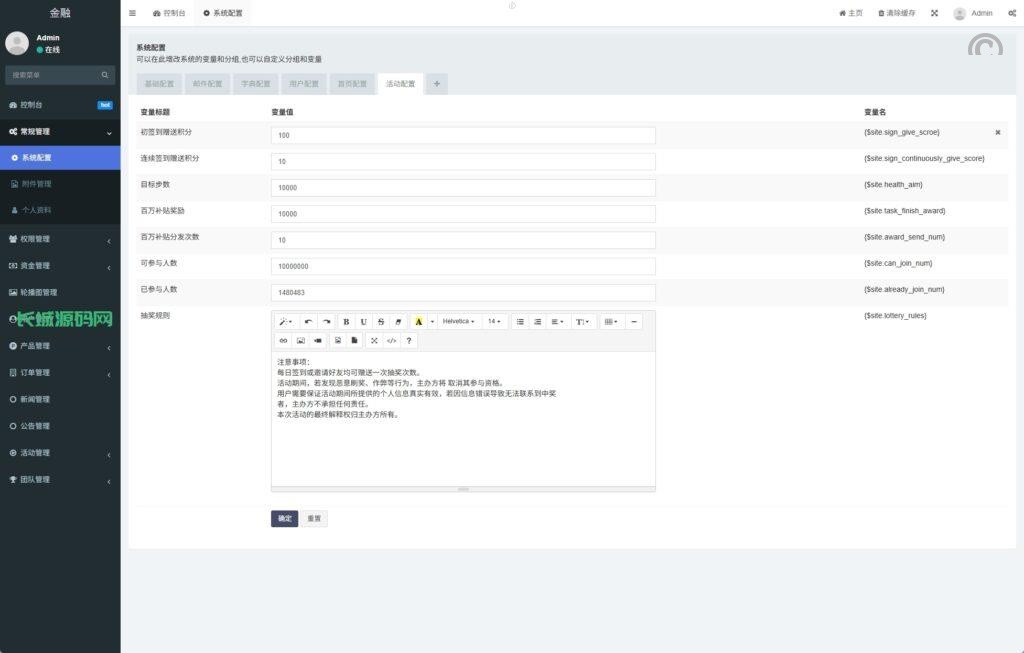Click 清除缓存 in the top bar
Screen dimensions: 1024x653
(896, 13)
